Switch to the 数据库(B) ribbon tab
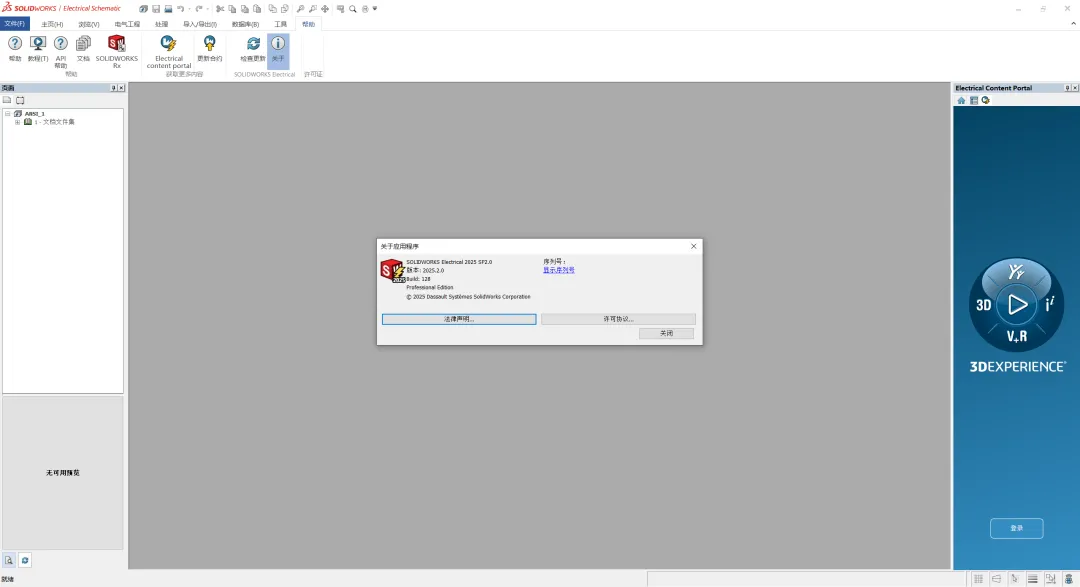Screen dimensions: 1080x587 (245, 24)
